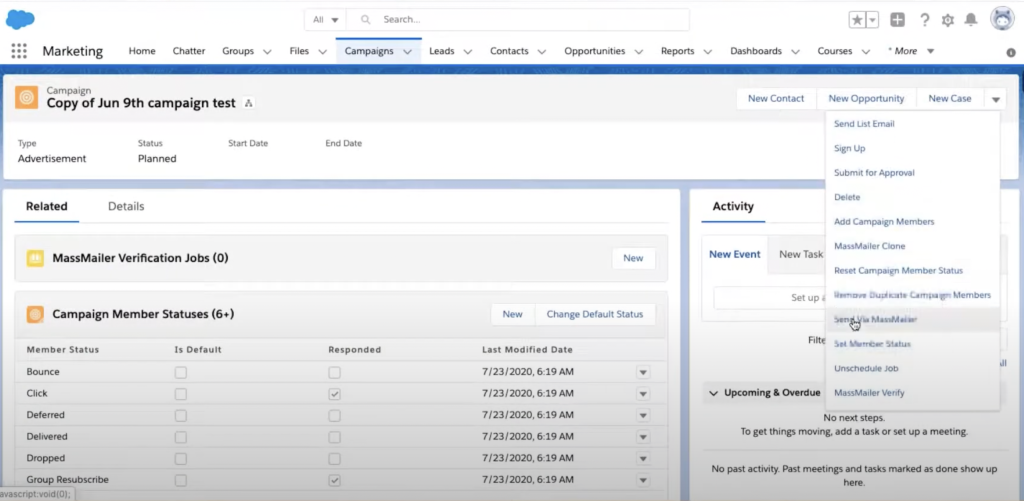
Task: Toggle Responded checkbox for Group Resubscribe
Action: coord(334,480)
